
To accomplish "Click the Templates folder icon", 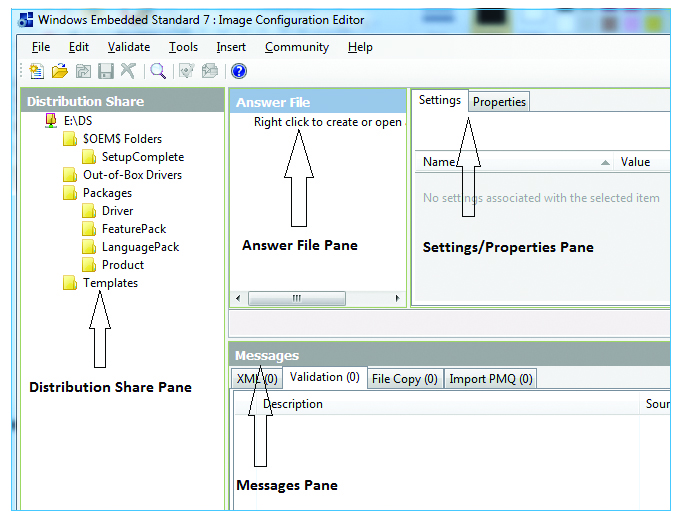I will pos(70,283).
